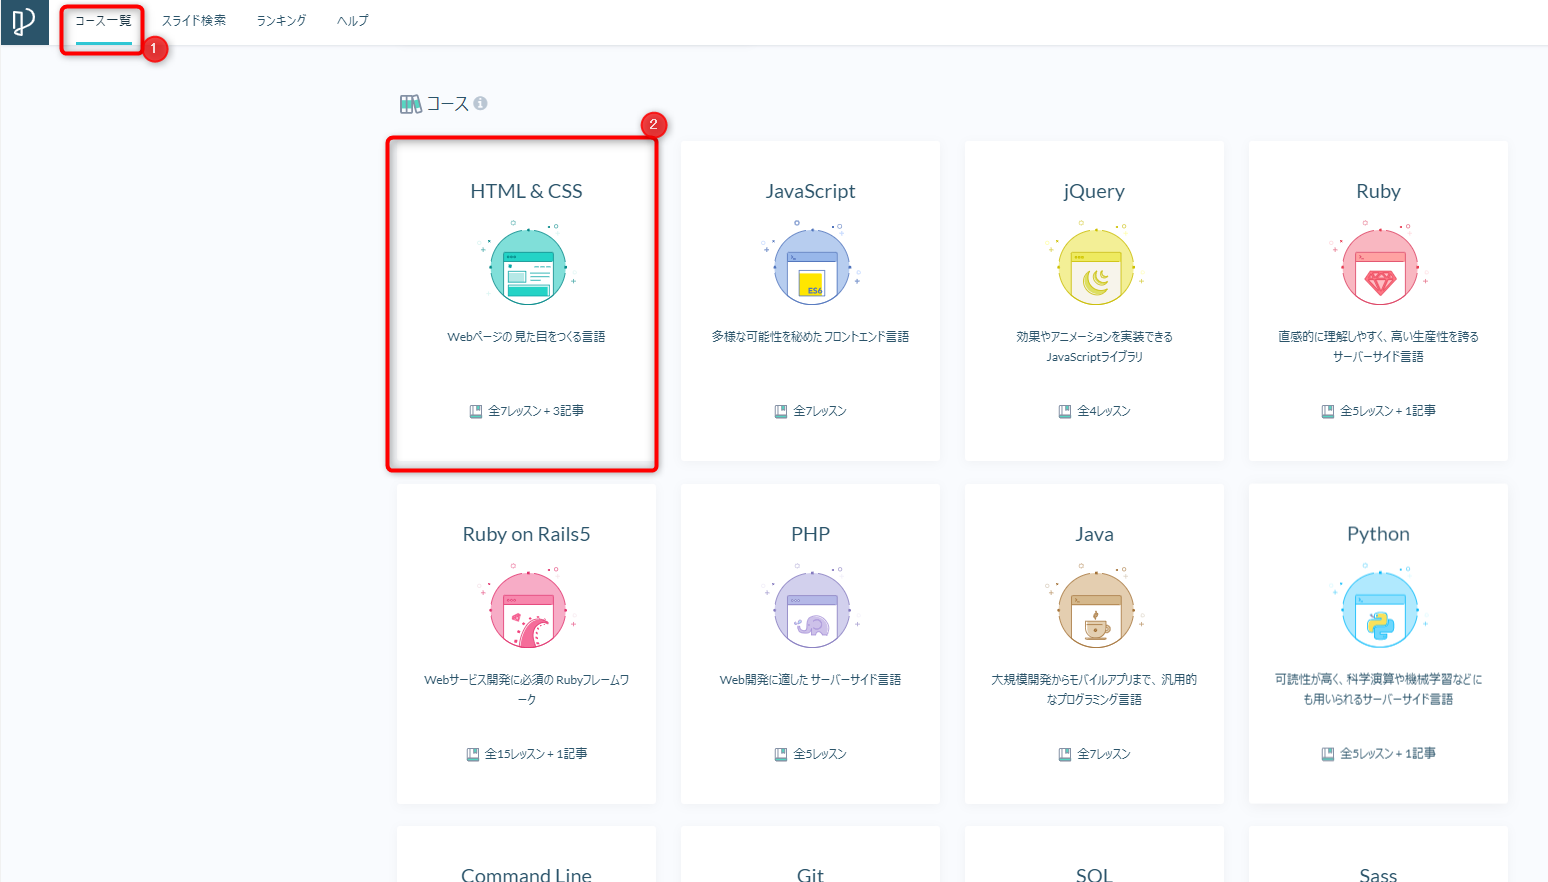Click the book icon in Java card
The image size is (1548, 882).
tap(1065, 754)
